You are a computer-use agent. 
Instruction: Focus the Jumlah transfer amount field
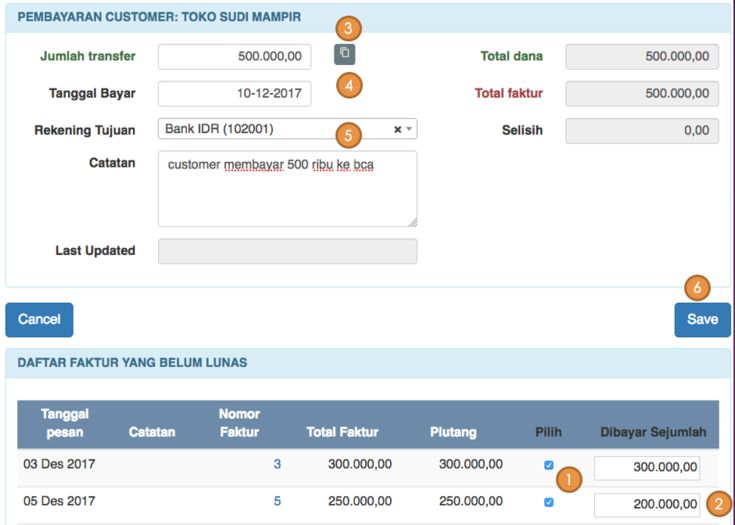point(234,57)
